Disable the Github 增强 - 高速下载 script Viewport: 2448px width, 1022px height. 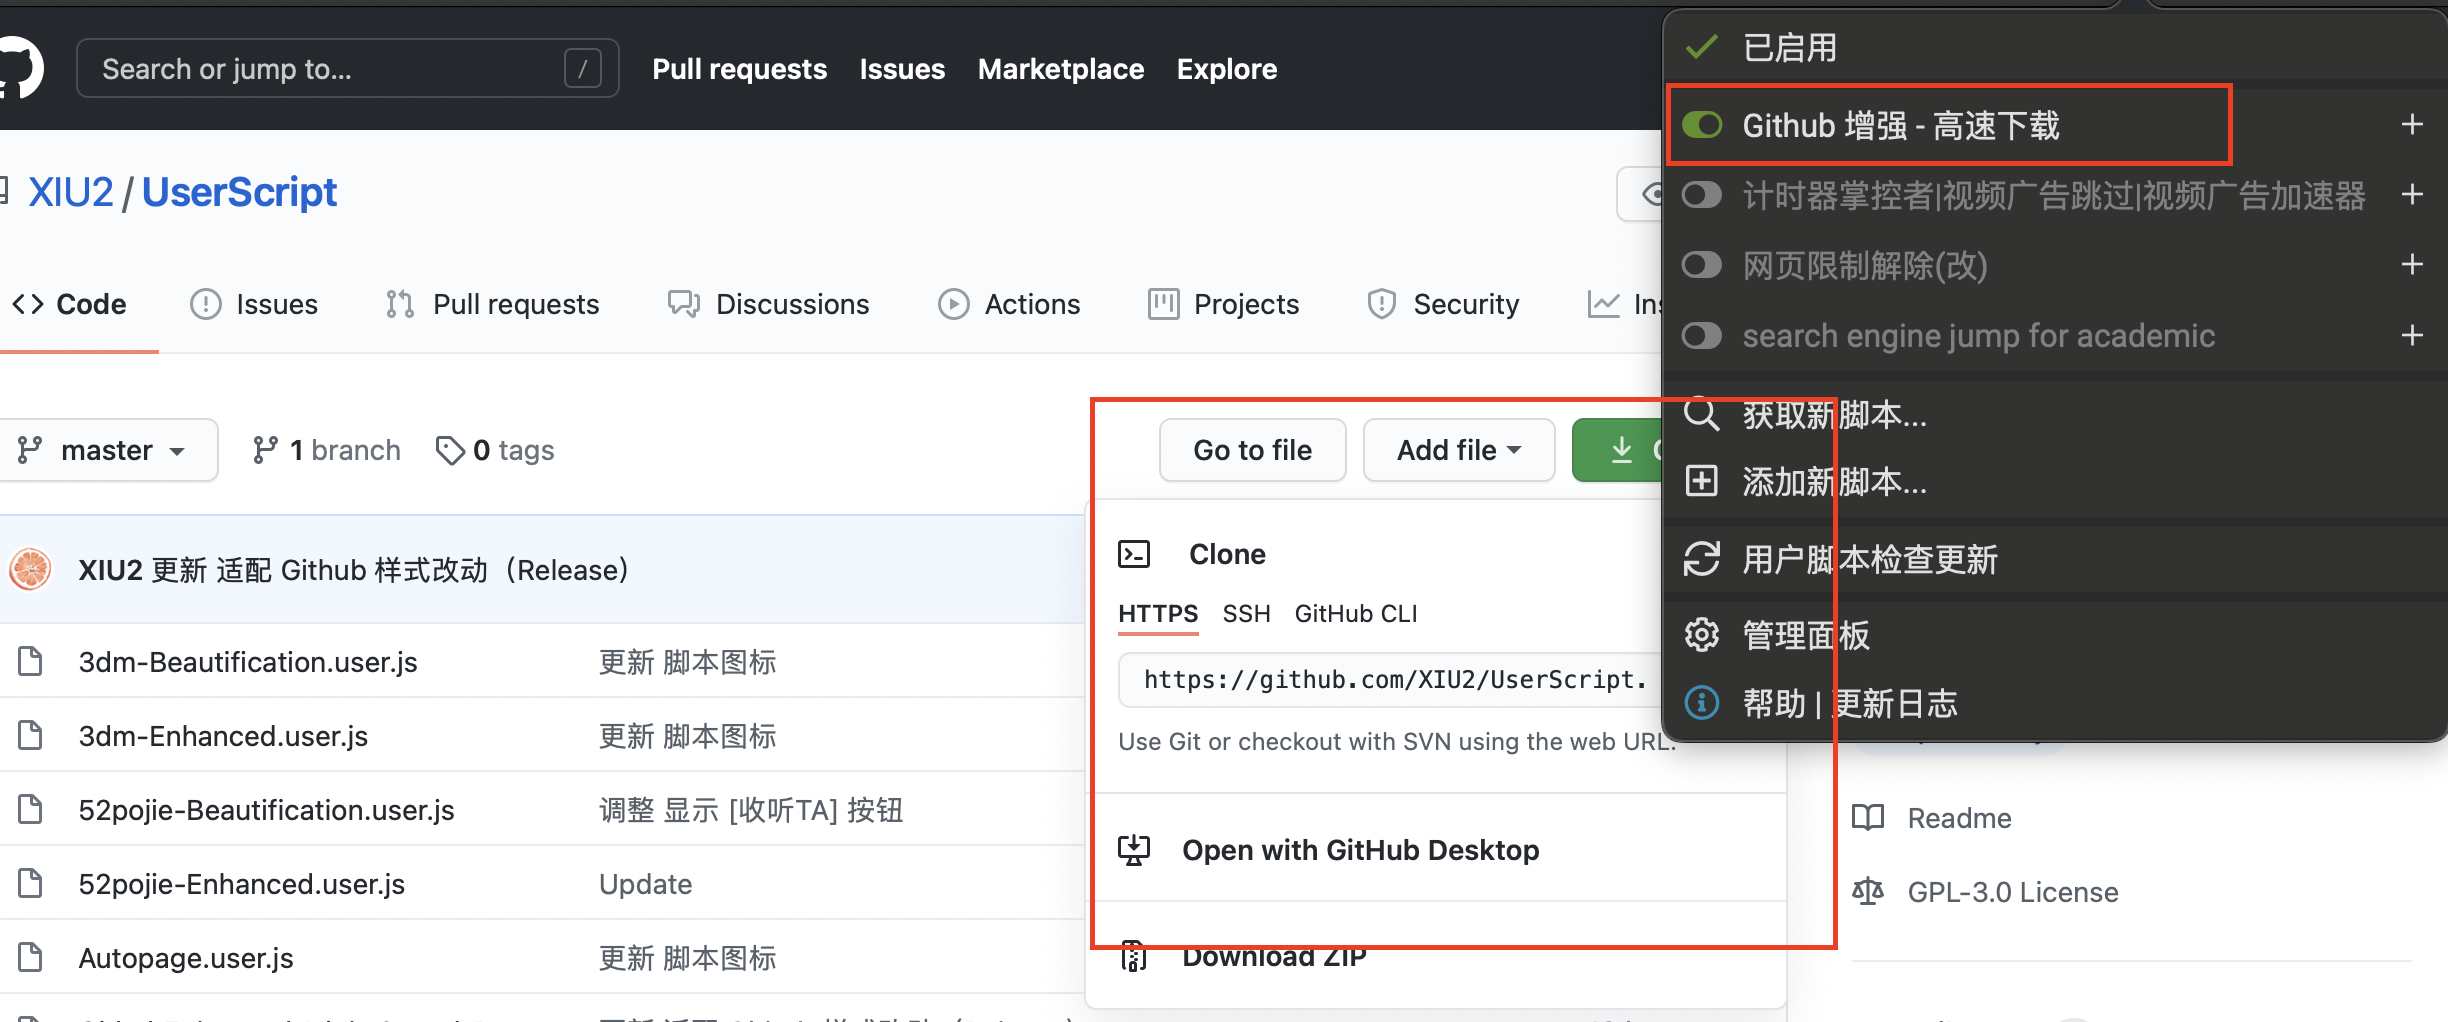[1701, 124]
